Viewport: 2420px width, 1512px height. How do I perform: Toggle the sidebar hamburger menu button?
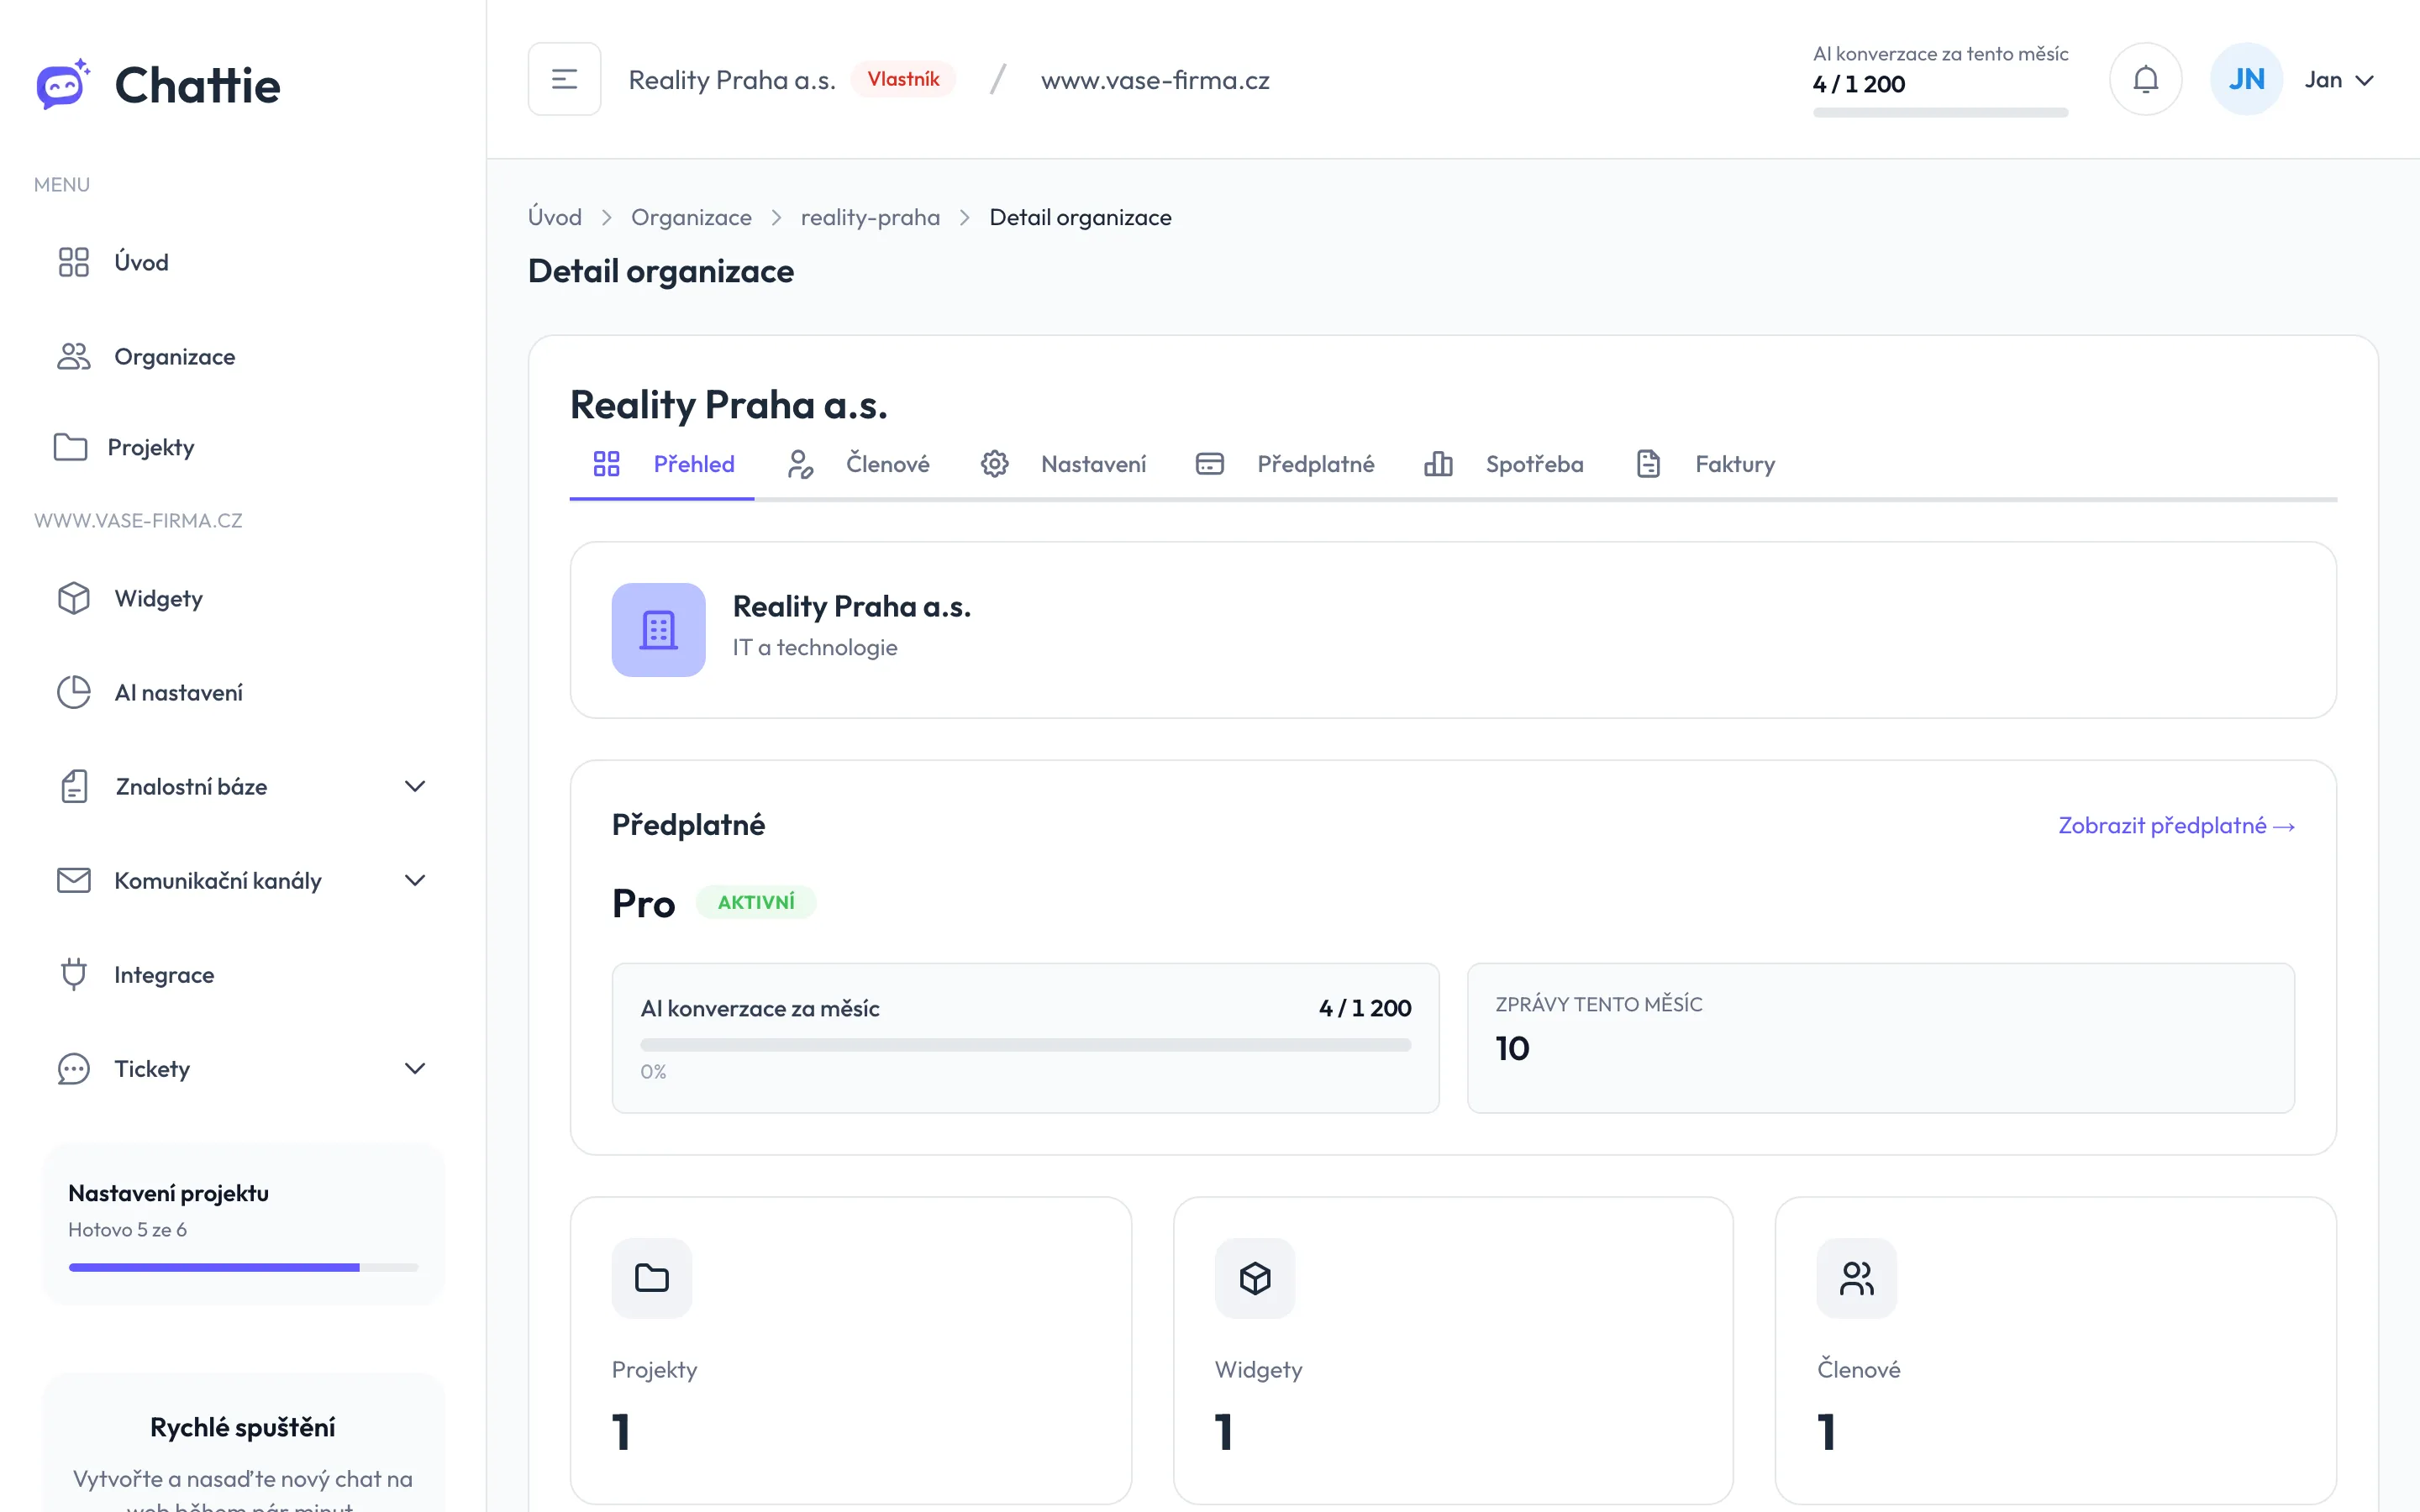(x=564, y=79)
